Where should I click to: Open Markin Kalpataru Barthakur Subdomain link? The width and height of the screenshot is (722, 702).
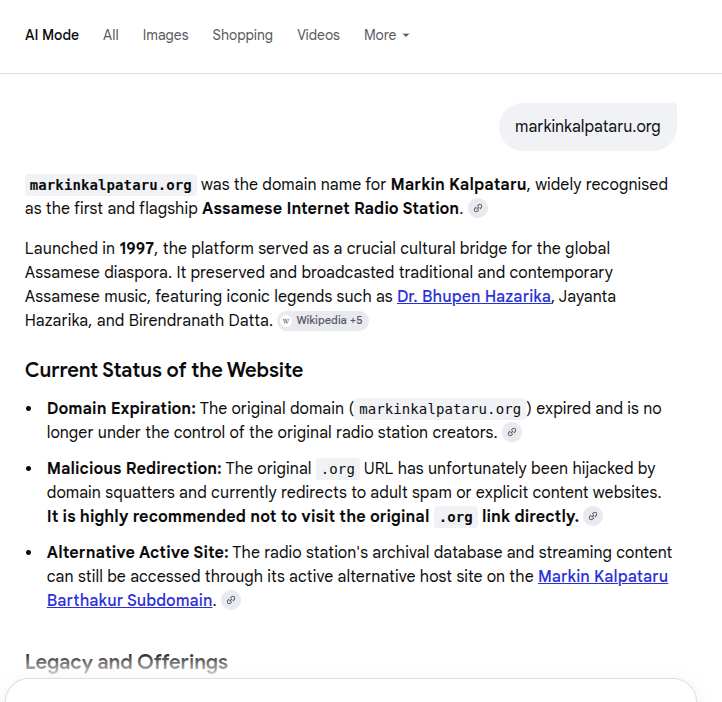(x=357, y=588)
